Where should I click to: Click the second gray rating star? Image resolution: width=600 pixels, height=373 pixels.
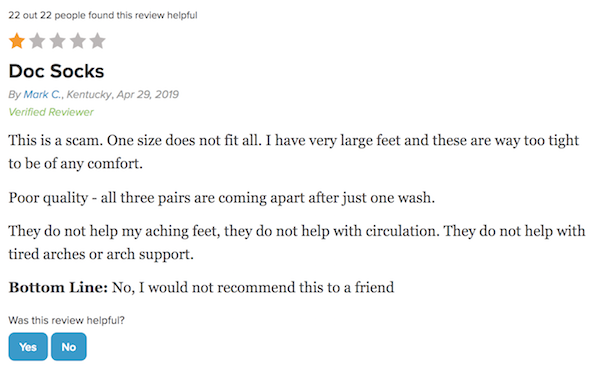pyautogui.click(x=37, y=41)
